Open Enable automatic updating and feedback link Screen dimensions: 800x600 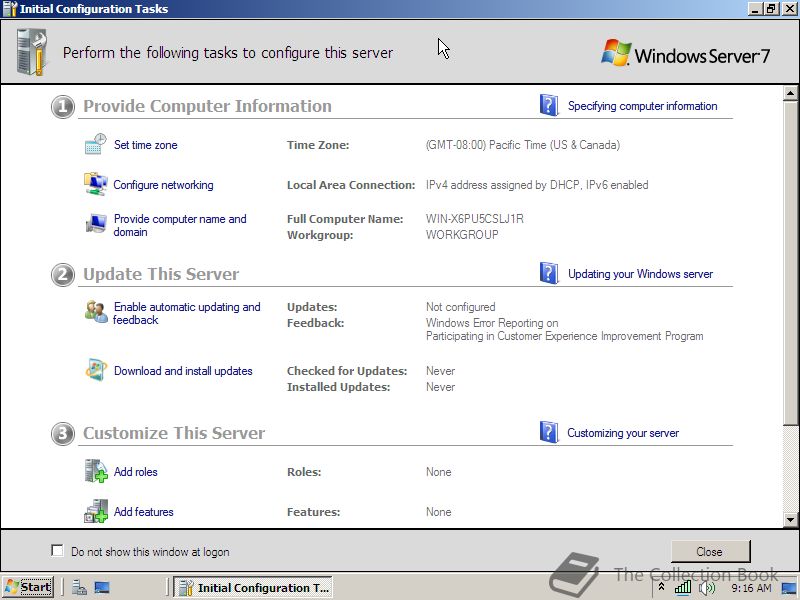coord(187,313)
